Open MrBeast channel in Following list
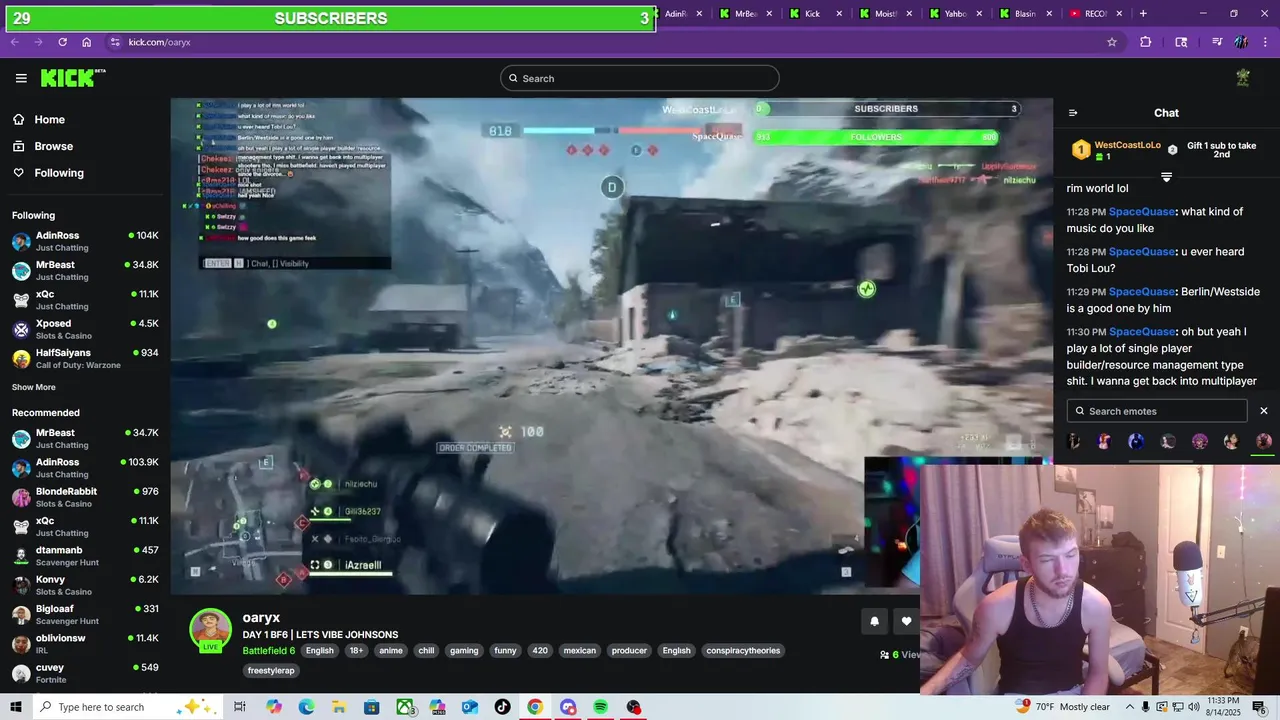Image resolution: width=1280 pixels, height=720 pixels. click(85, 271)
